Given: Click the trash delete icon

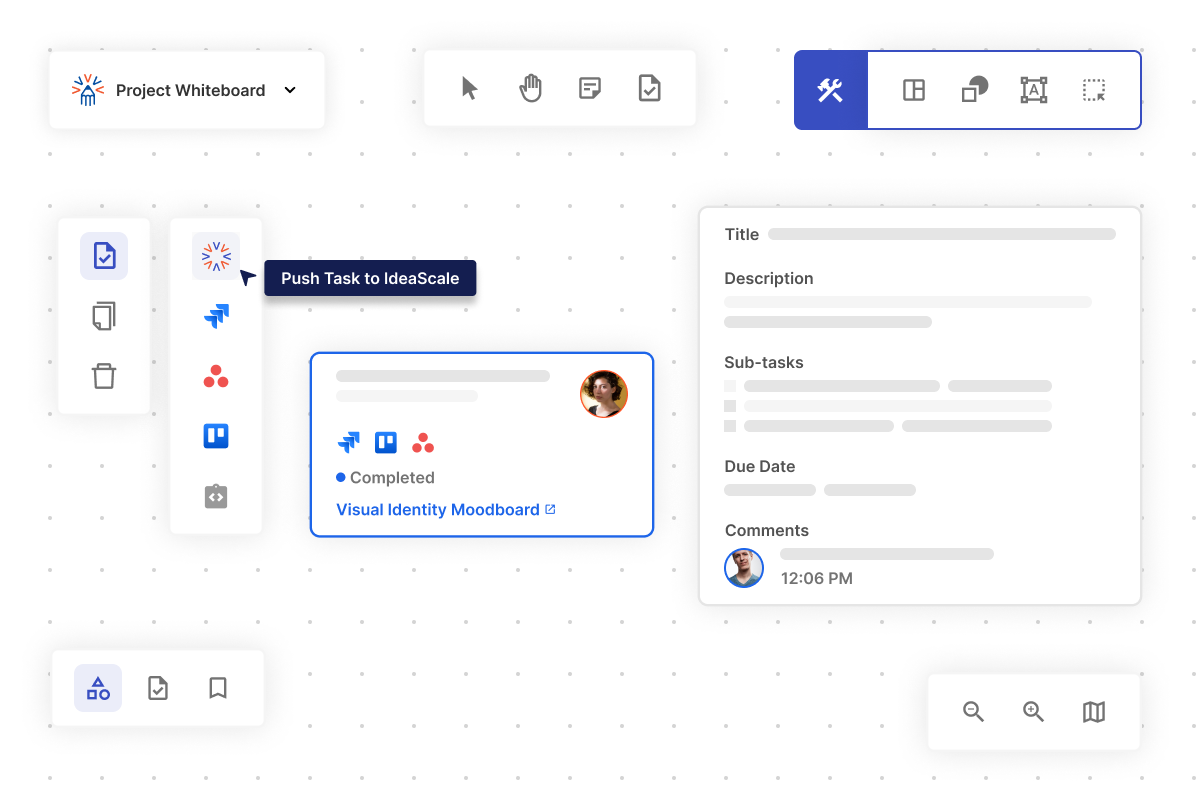Looking at the screenshot, I should pyautogui.click(x=104, y=376).
